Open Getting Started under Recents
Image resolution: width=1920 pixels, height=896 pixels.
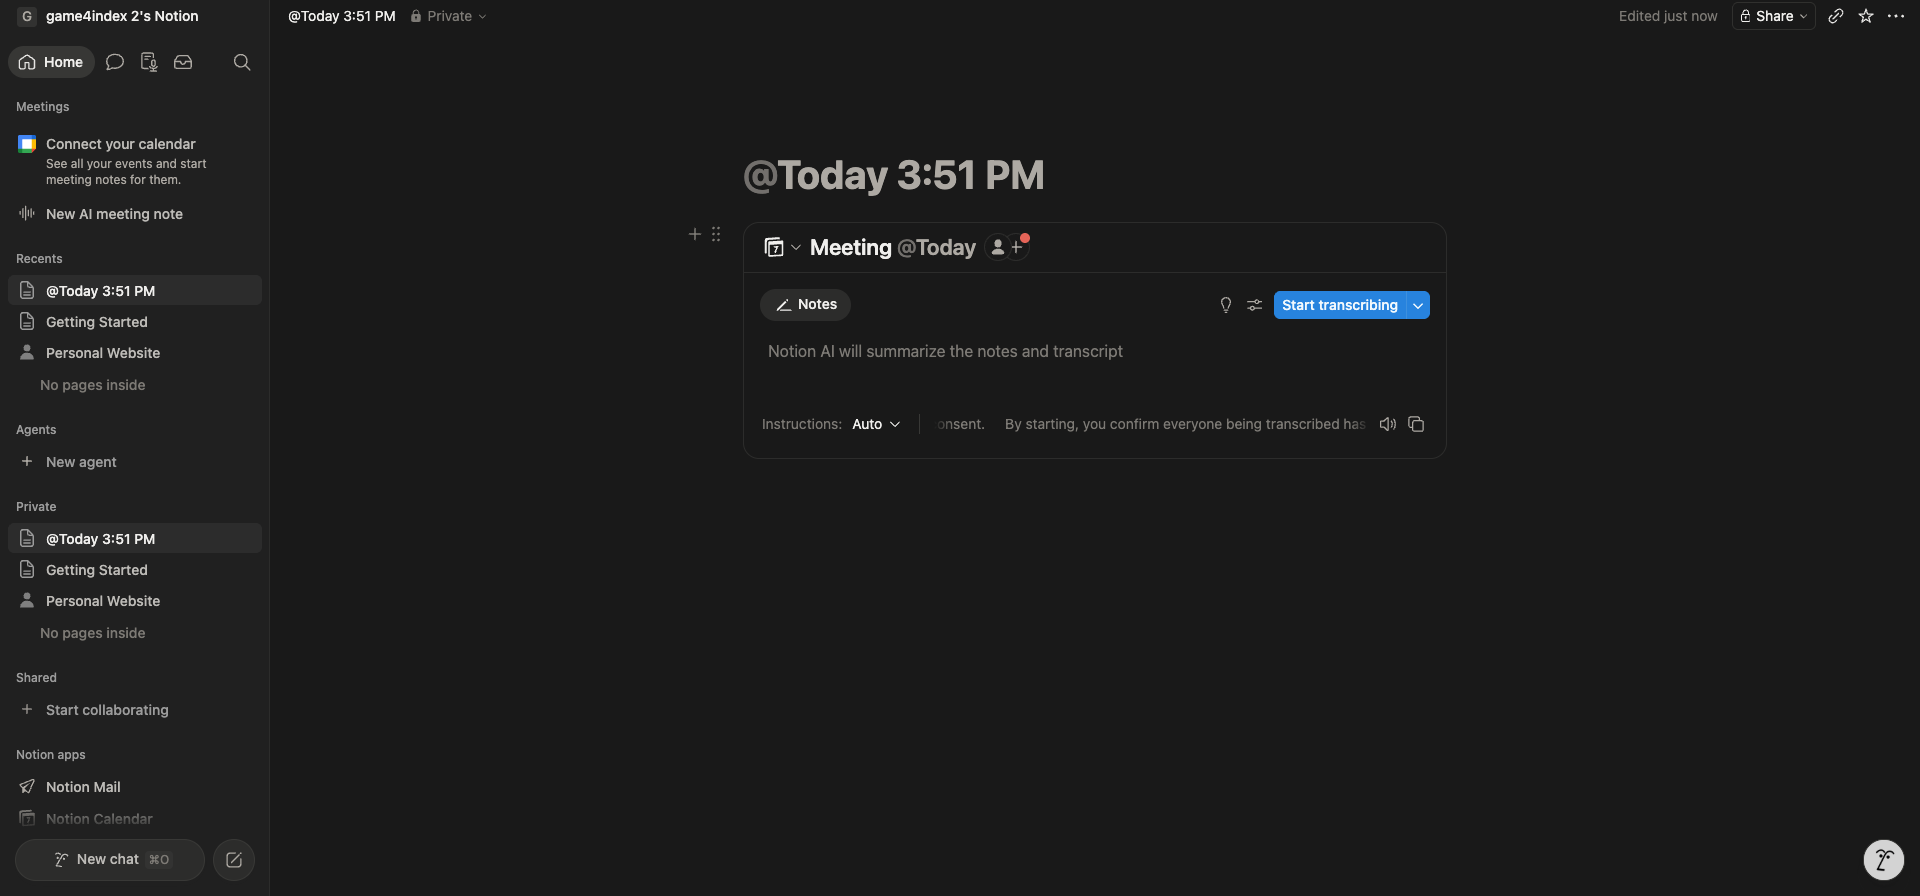pyautogui.click(x=135, y=322)
